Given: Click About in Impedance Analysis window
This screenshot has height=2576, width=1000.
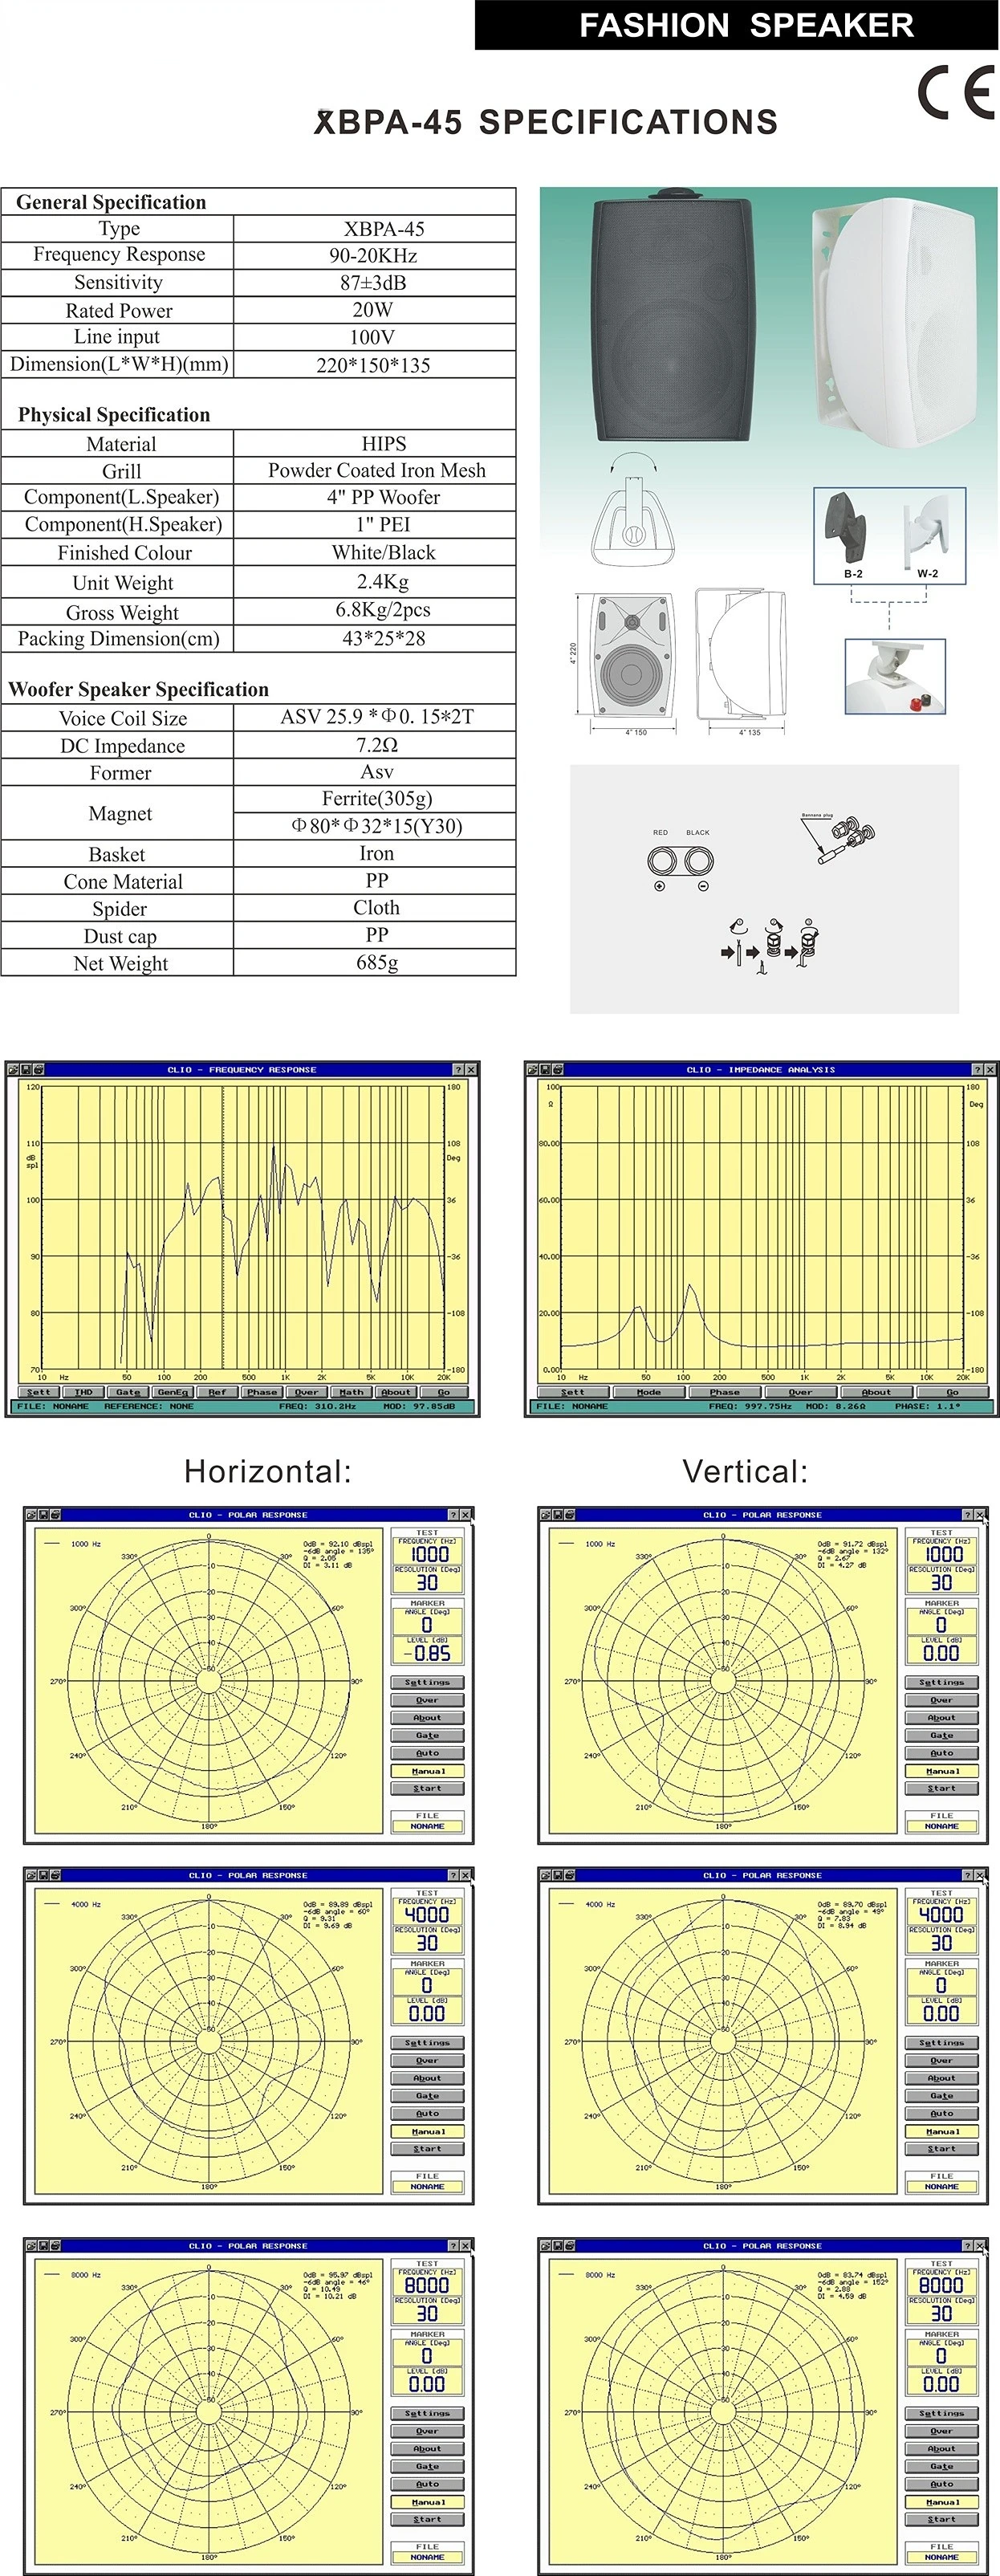Looking at the screenshot, I should [x=876, y=1392].
